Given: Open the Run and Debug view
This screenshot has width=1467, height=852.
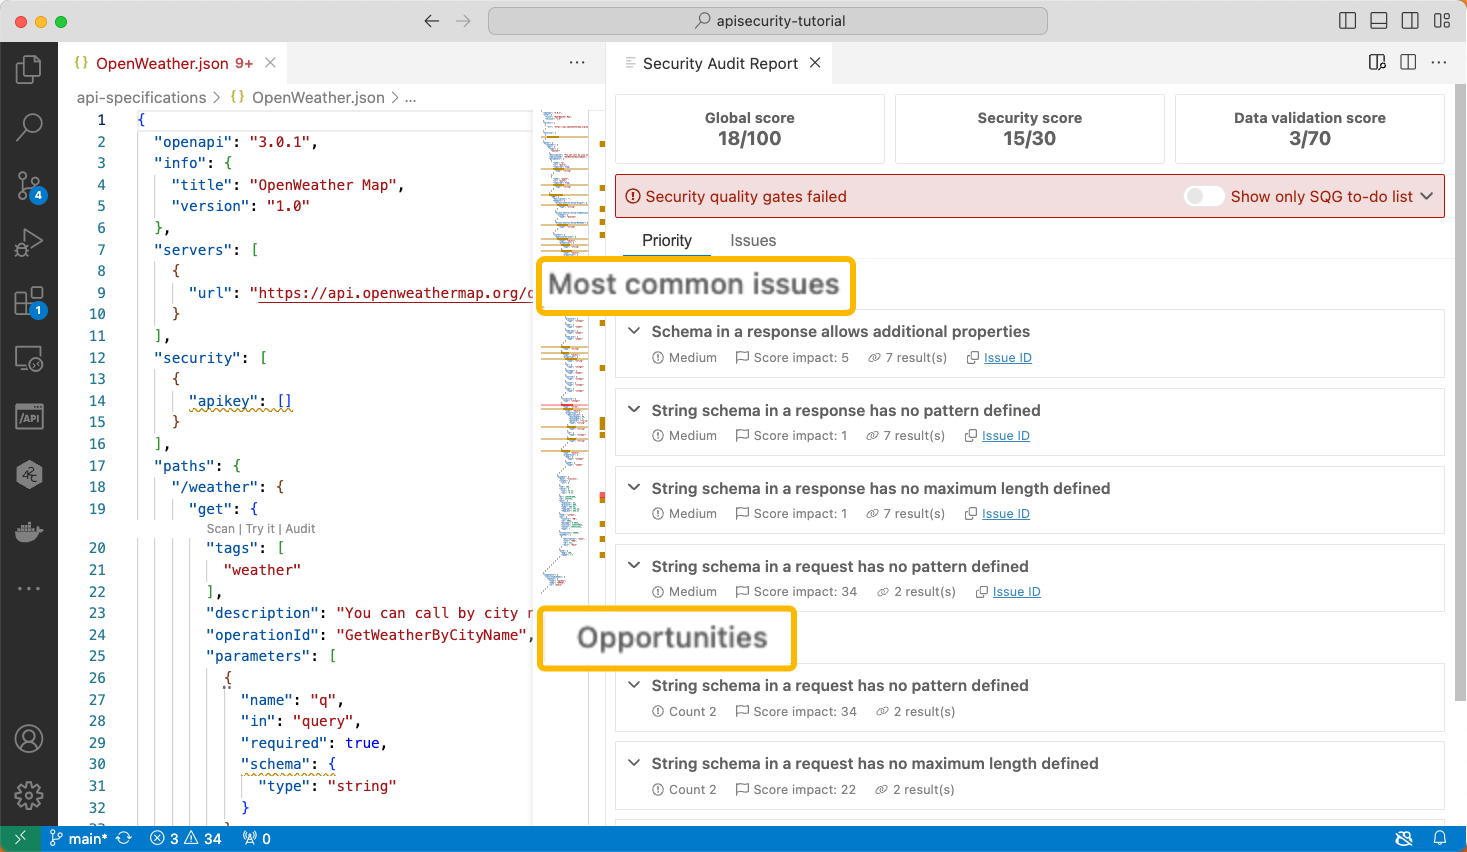Looking at the screenshot, I should 29,243.
